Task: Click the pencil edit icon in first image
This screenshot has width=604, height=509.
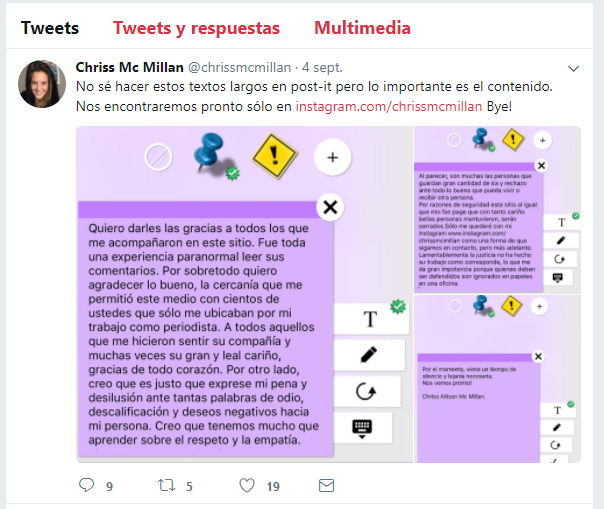Action: [369, 355]
